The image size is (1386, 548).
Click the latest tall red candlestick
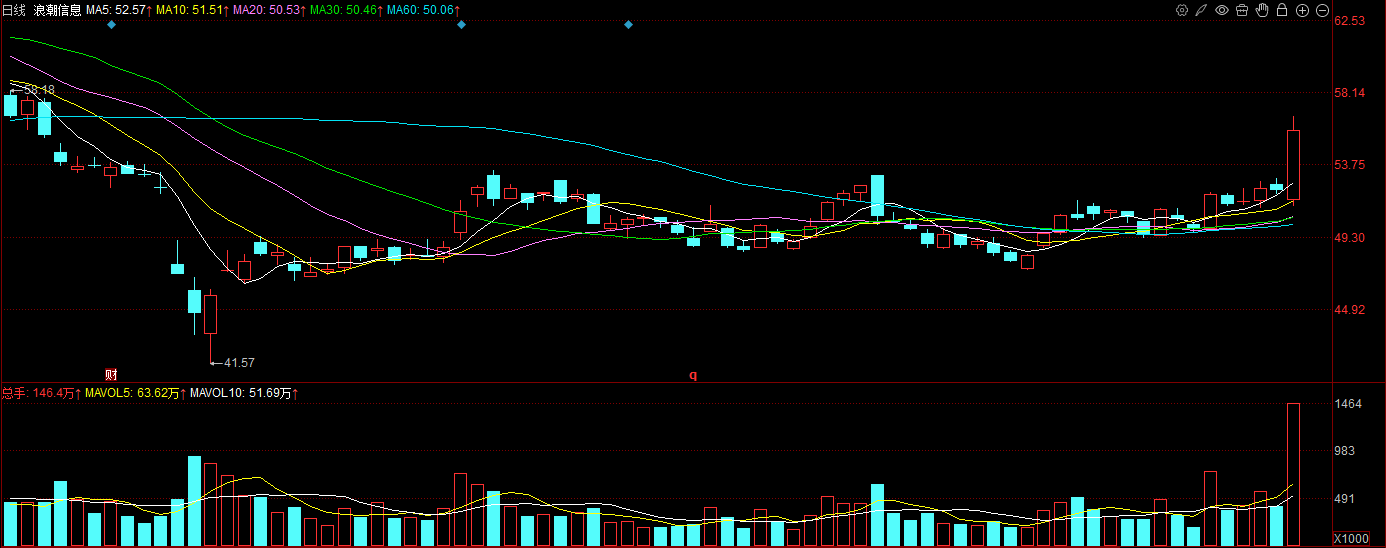(1293, 163)
